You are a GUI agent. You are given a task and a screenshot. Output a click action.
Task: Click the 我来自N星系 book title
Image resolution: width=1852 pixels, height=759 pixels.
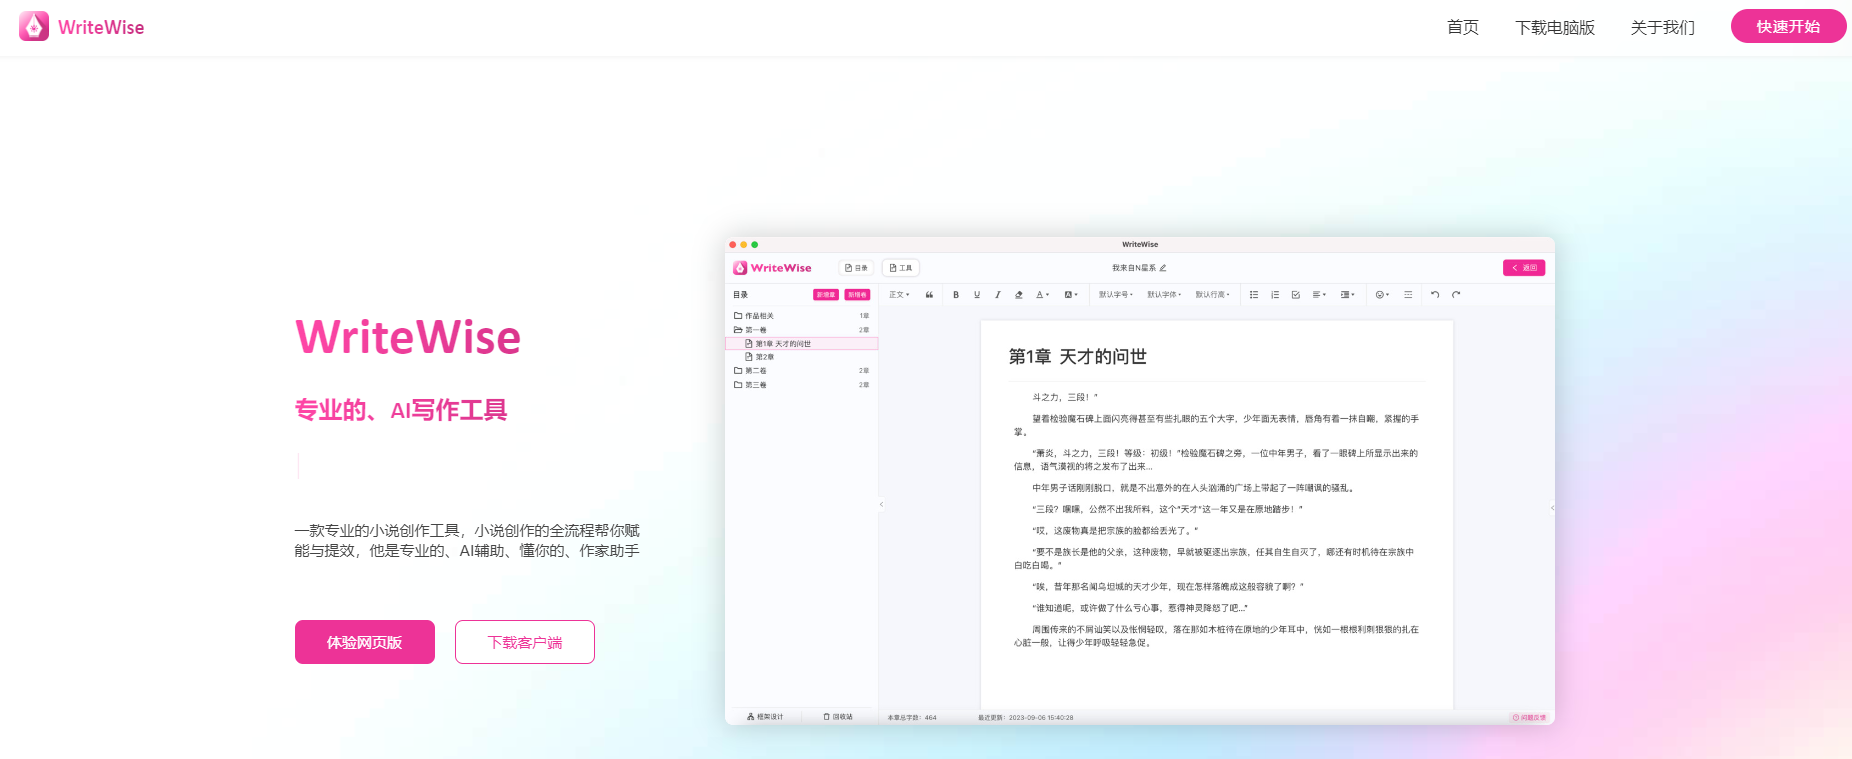click(1134, 268)
